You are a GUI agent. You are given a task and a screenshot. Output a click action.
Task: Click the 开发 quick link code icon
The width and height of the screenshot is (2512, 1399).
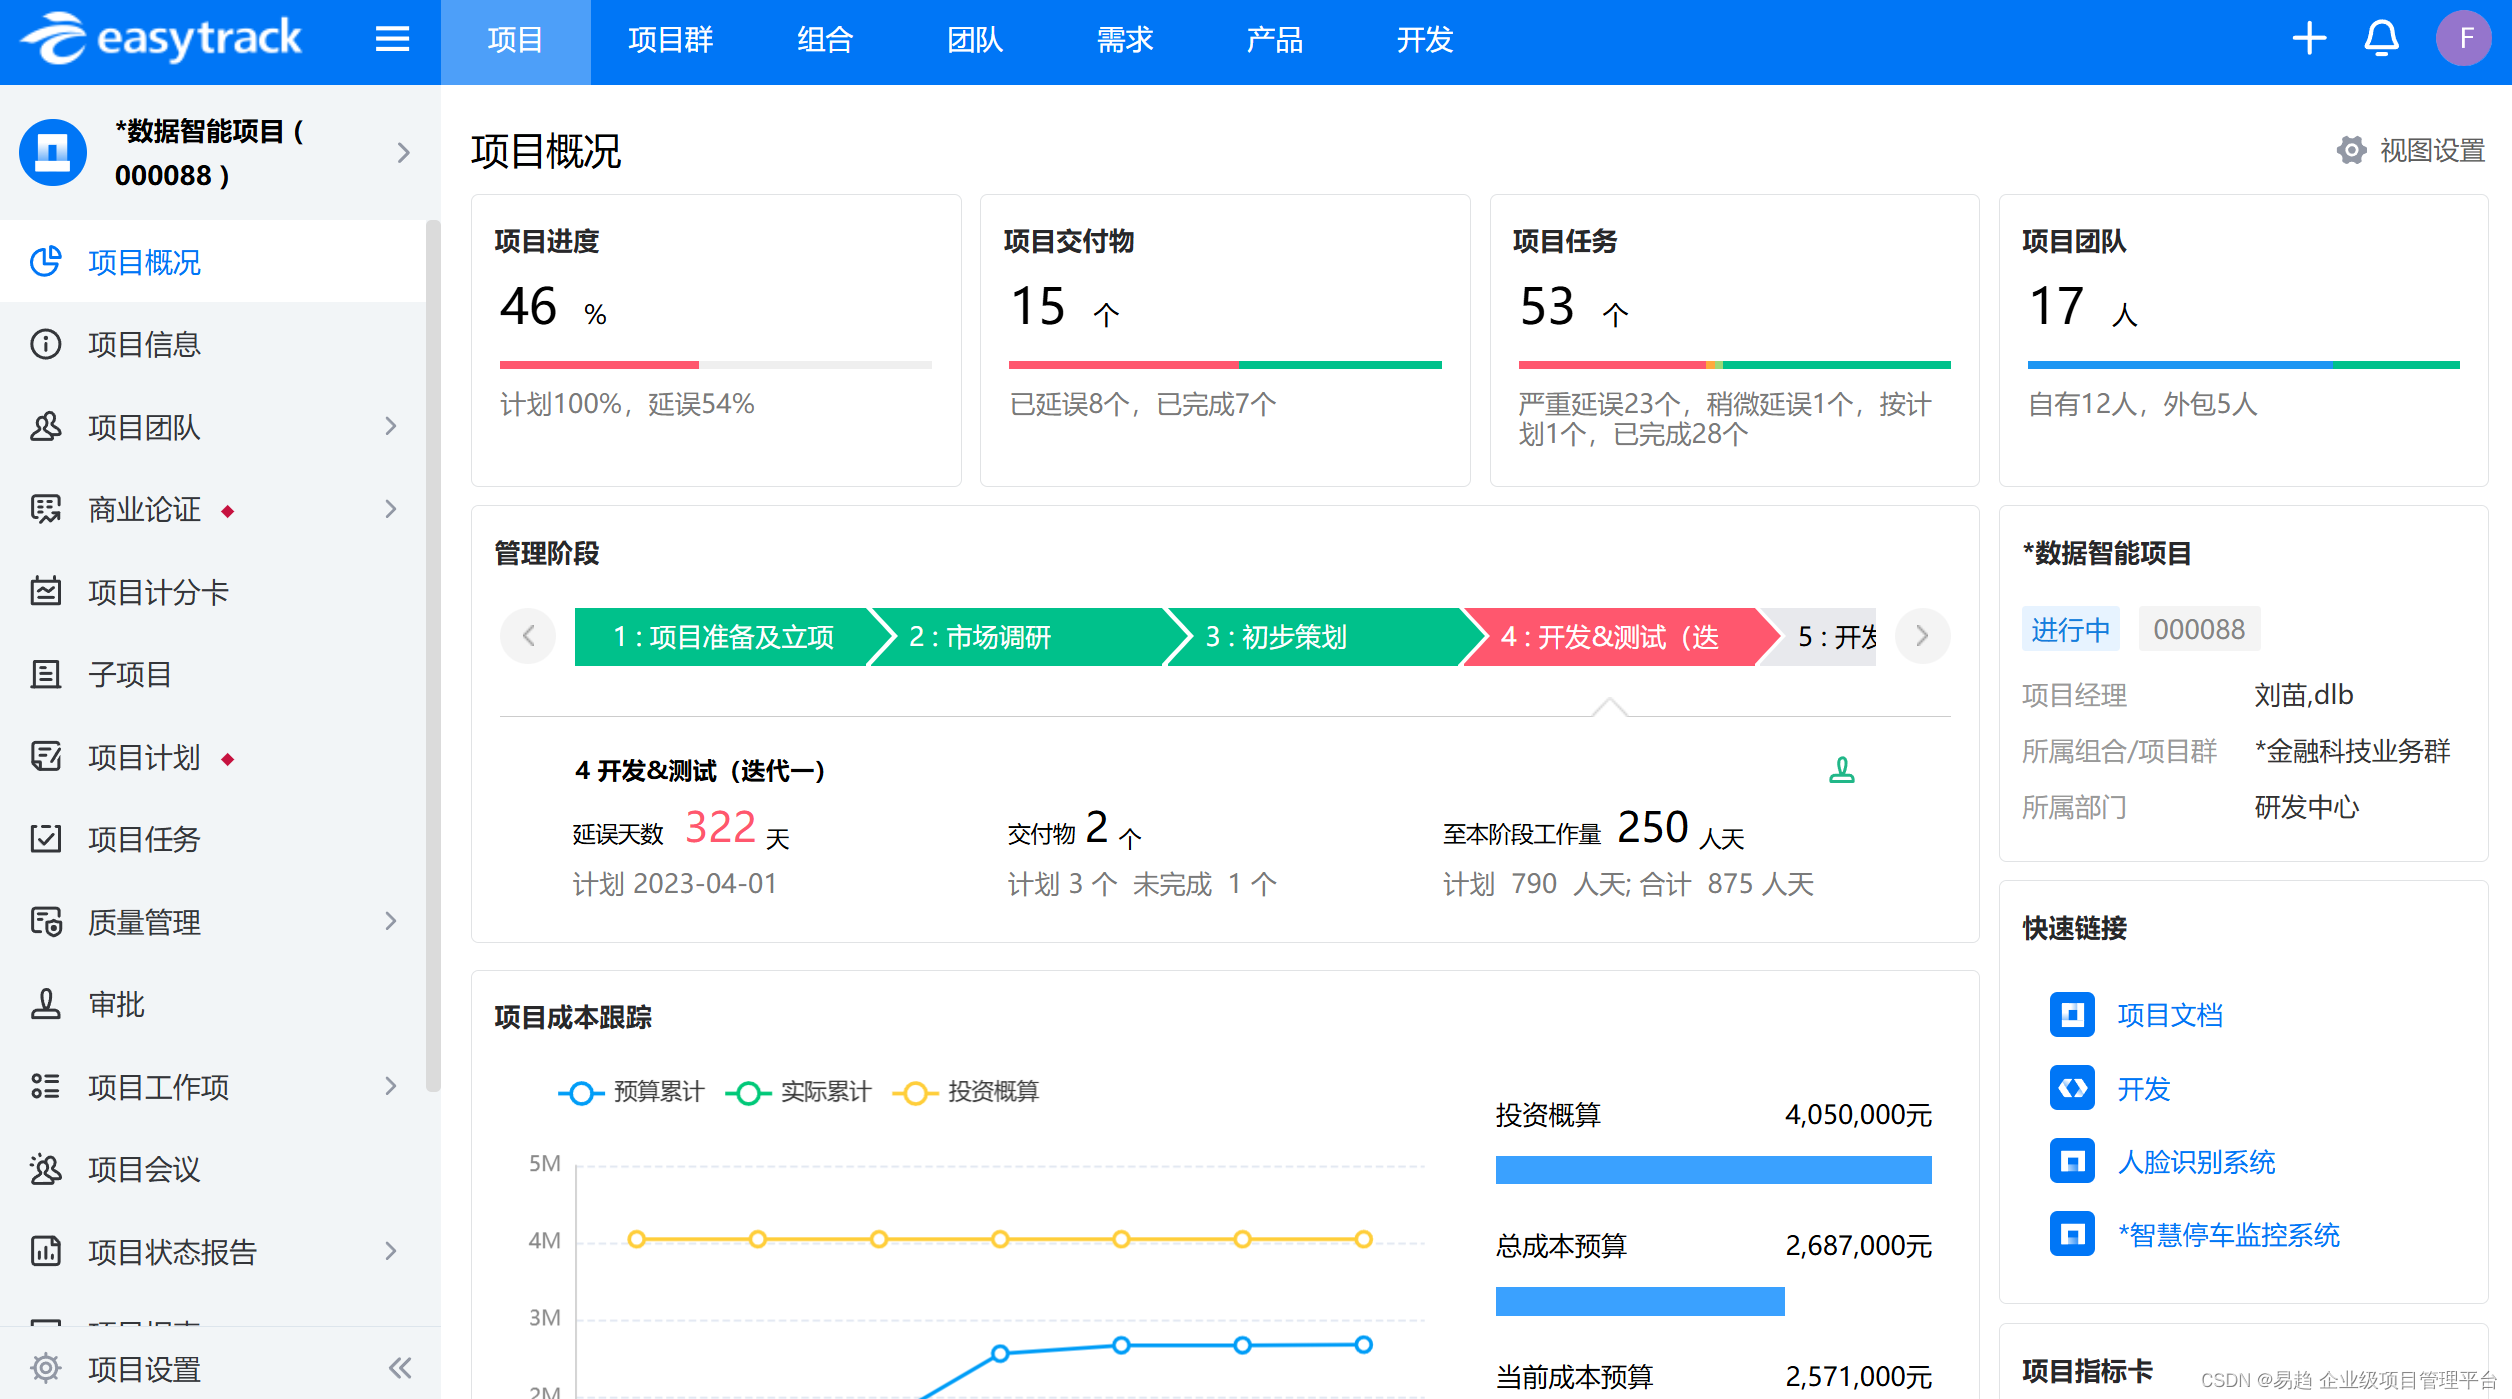[2072, 1088]
